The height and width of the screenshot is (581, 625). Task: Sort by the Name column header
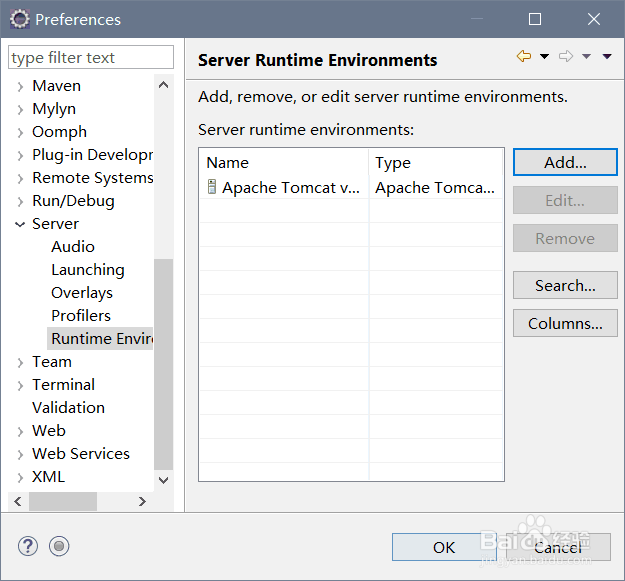[285, 163]
